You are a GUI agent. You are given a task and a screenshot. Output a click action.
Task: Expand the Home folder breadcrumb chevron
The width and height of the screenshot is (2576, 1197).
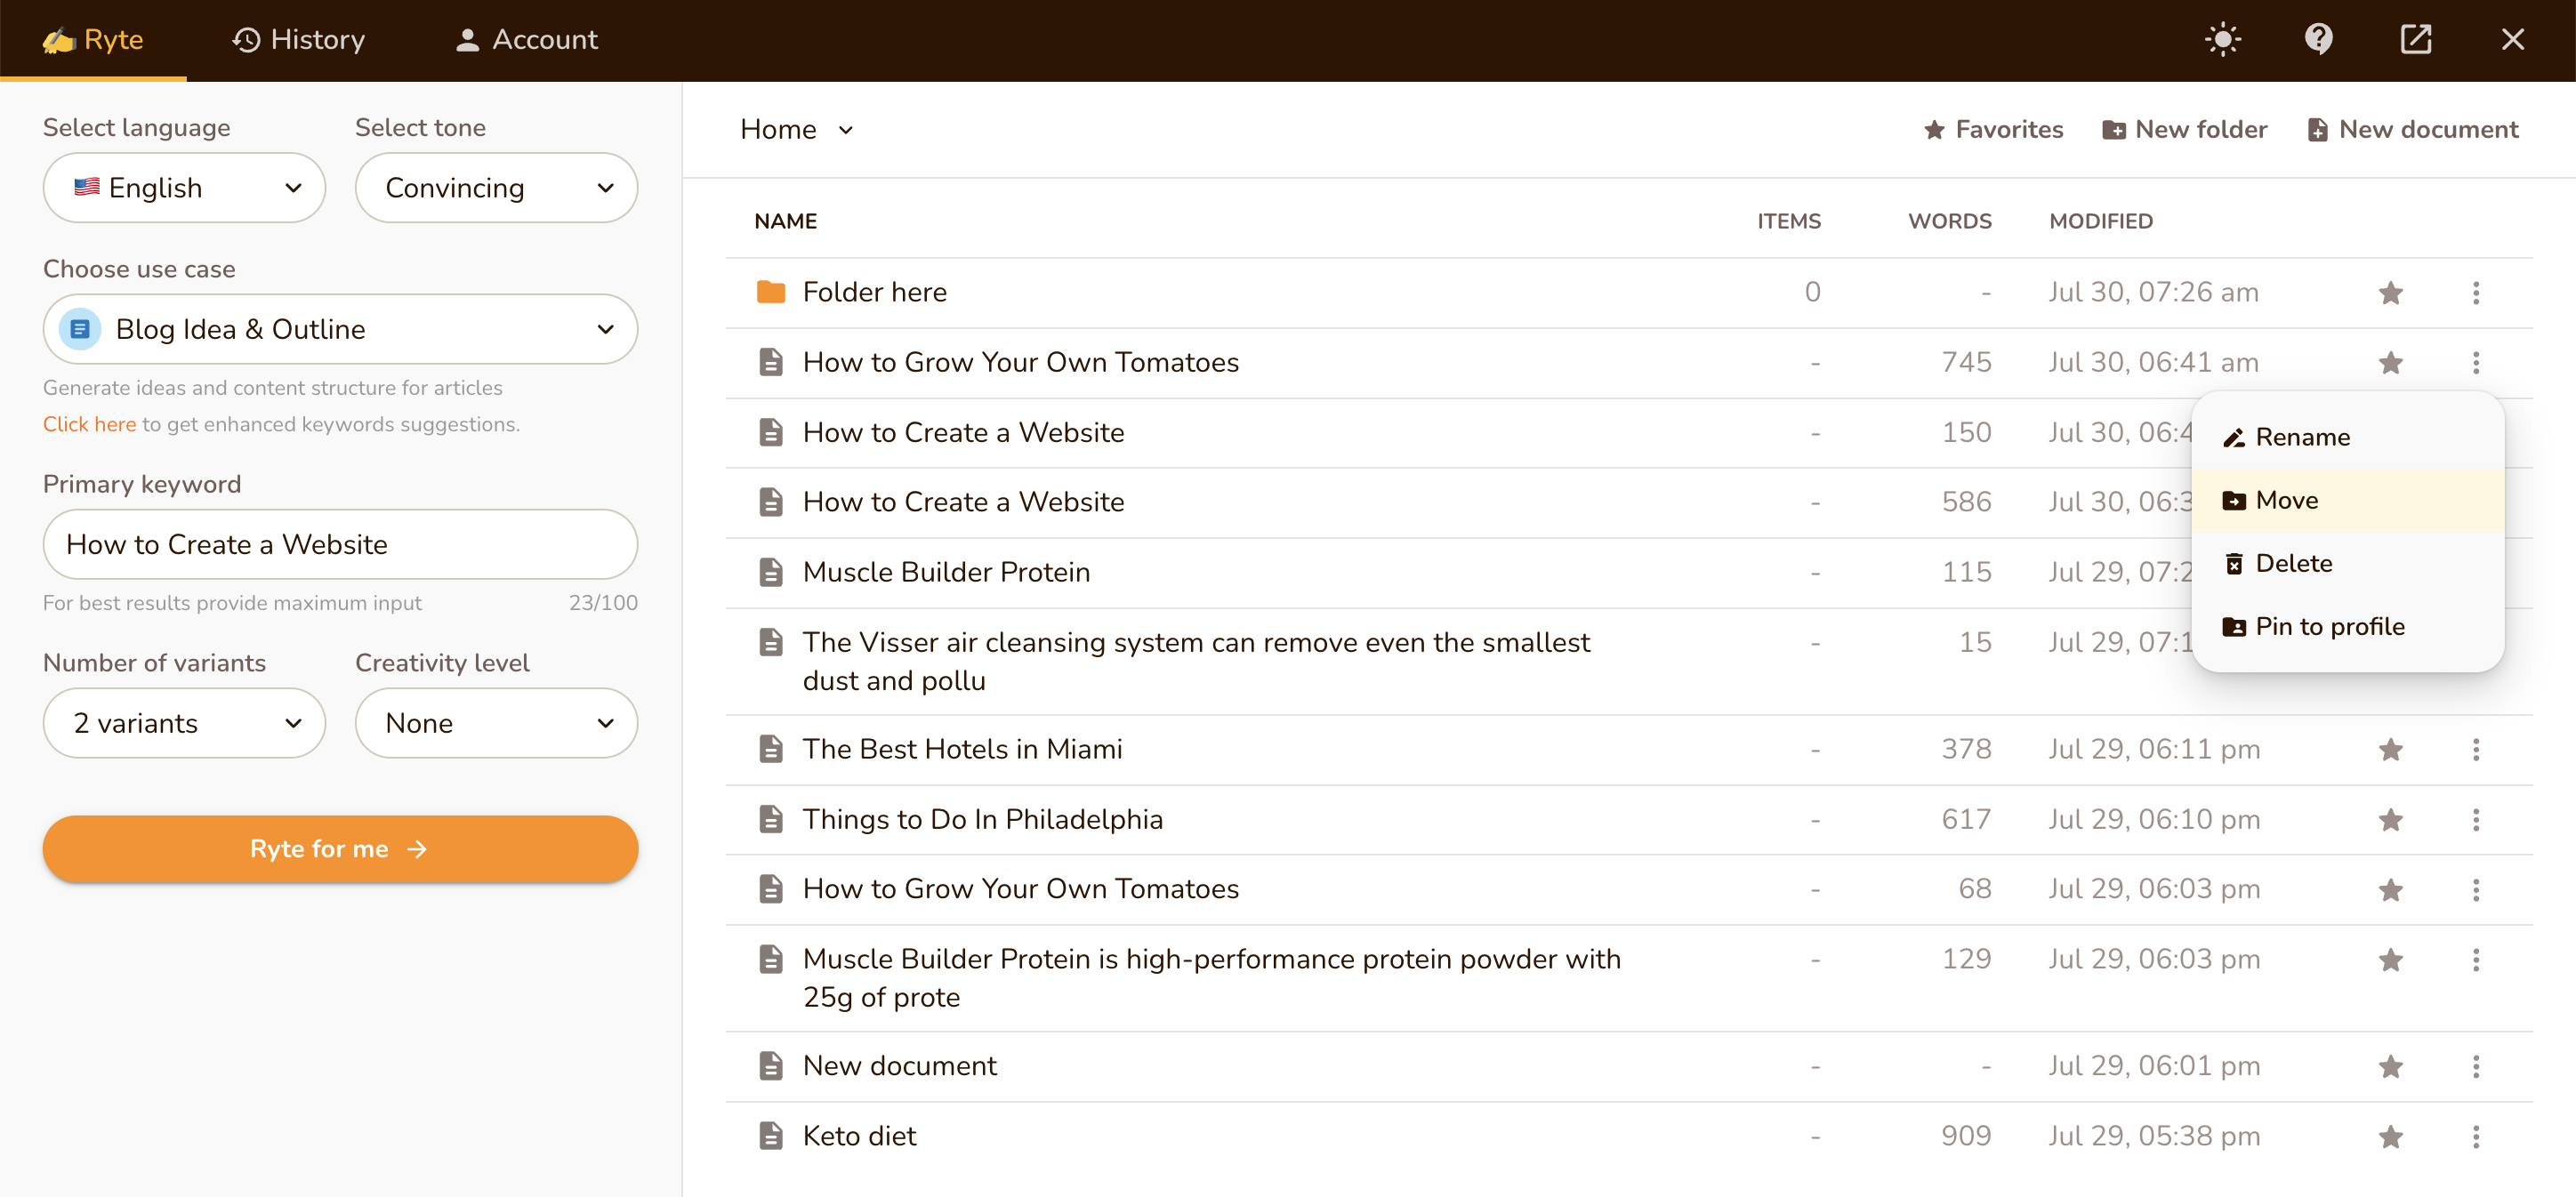(846, 130)
